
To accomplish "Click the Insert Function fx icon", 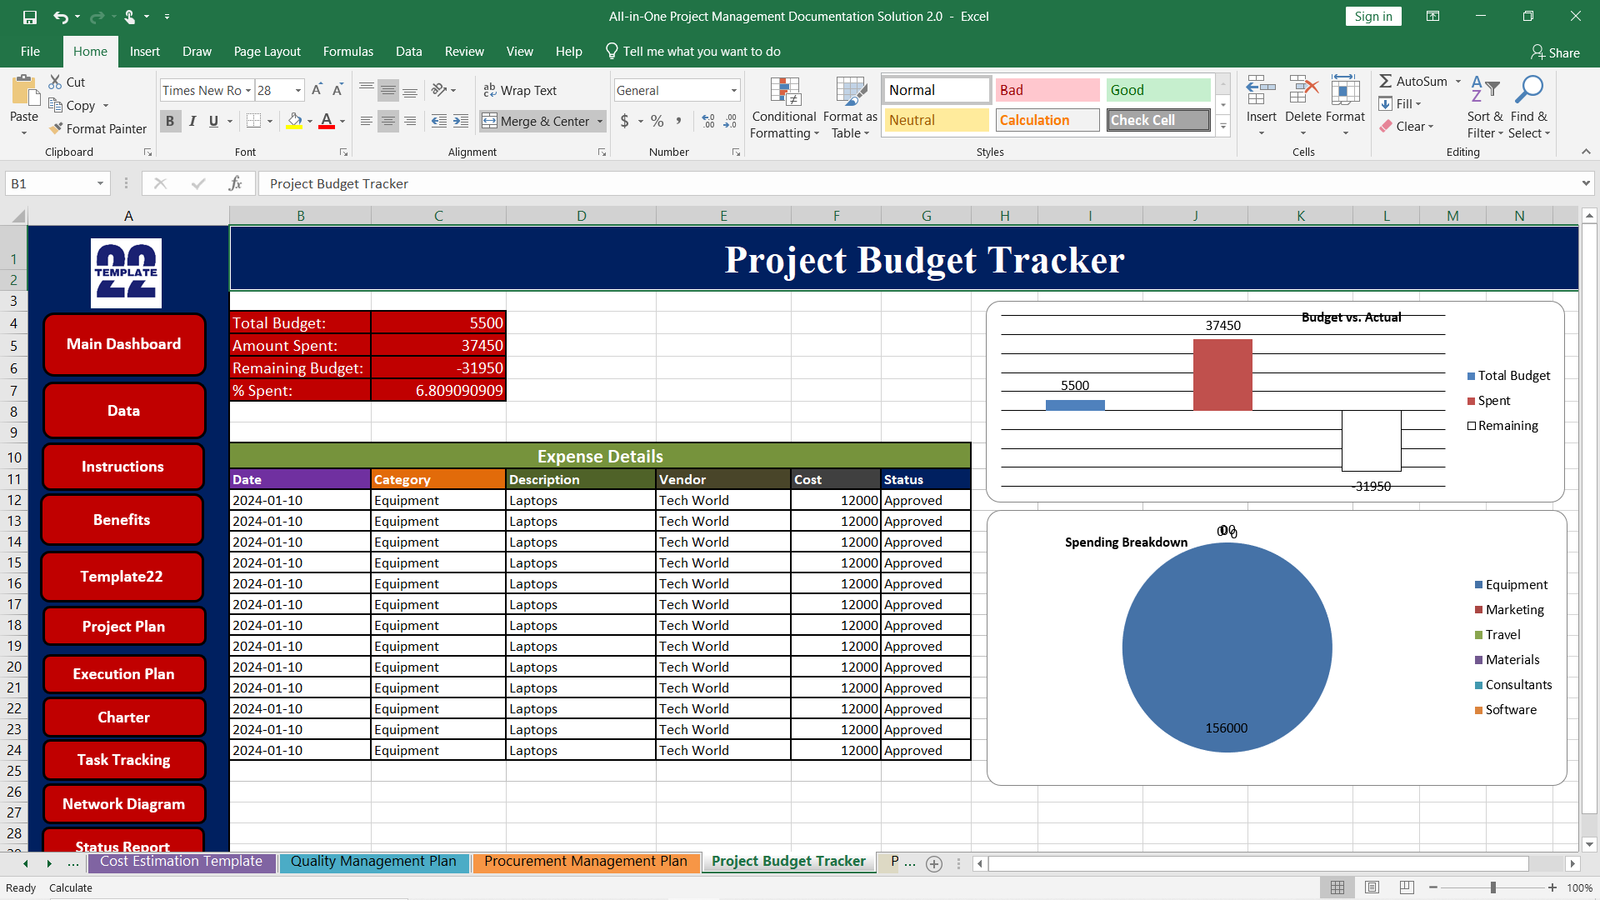I will [x=235, y=183].
